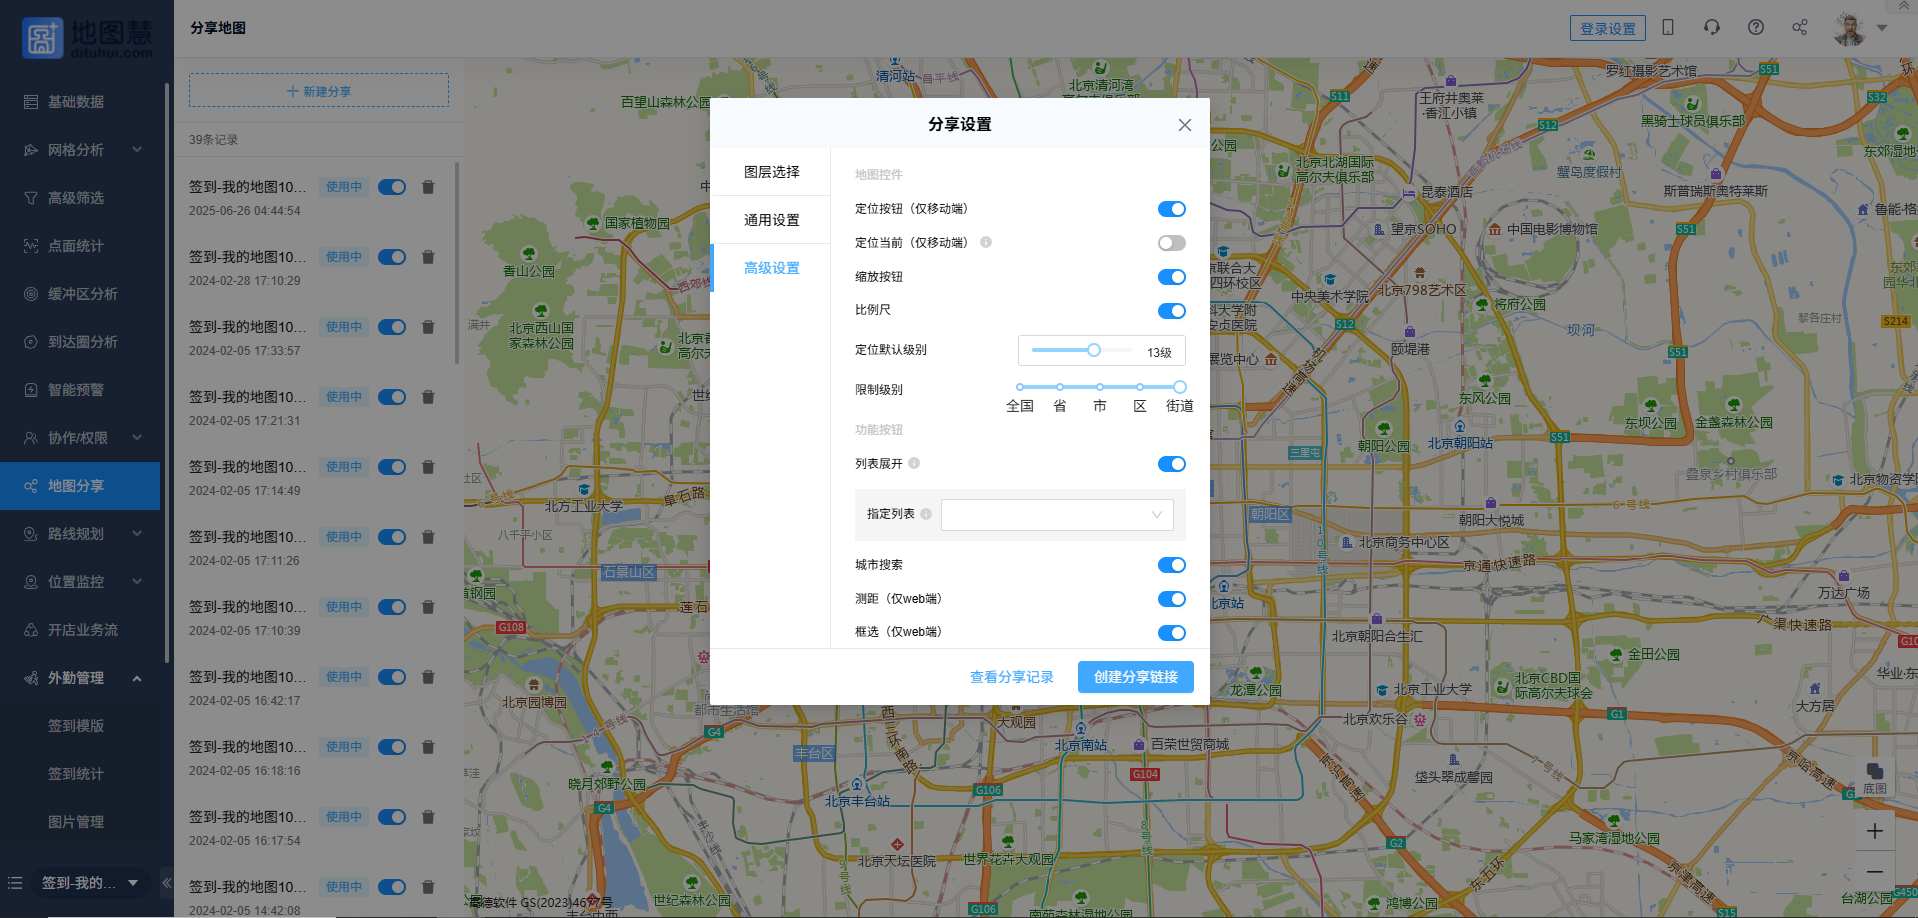The image size is (1918, 918).
Task: Open the 底图 basemap switcher
Action: 1875,777
